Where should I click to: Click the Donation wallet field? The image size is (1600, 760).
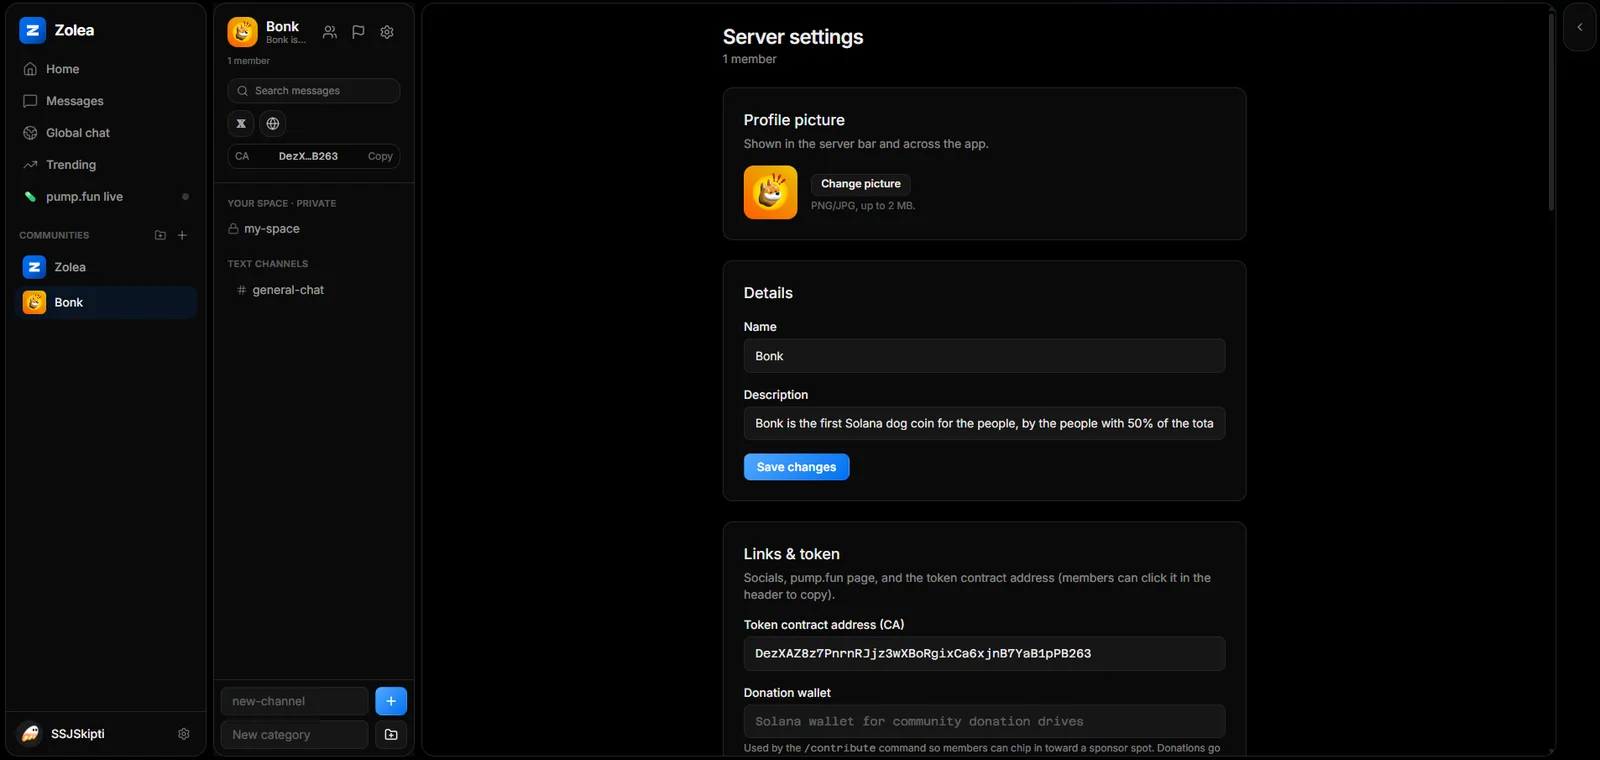(x=984, y=722)
